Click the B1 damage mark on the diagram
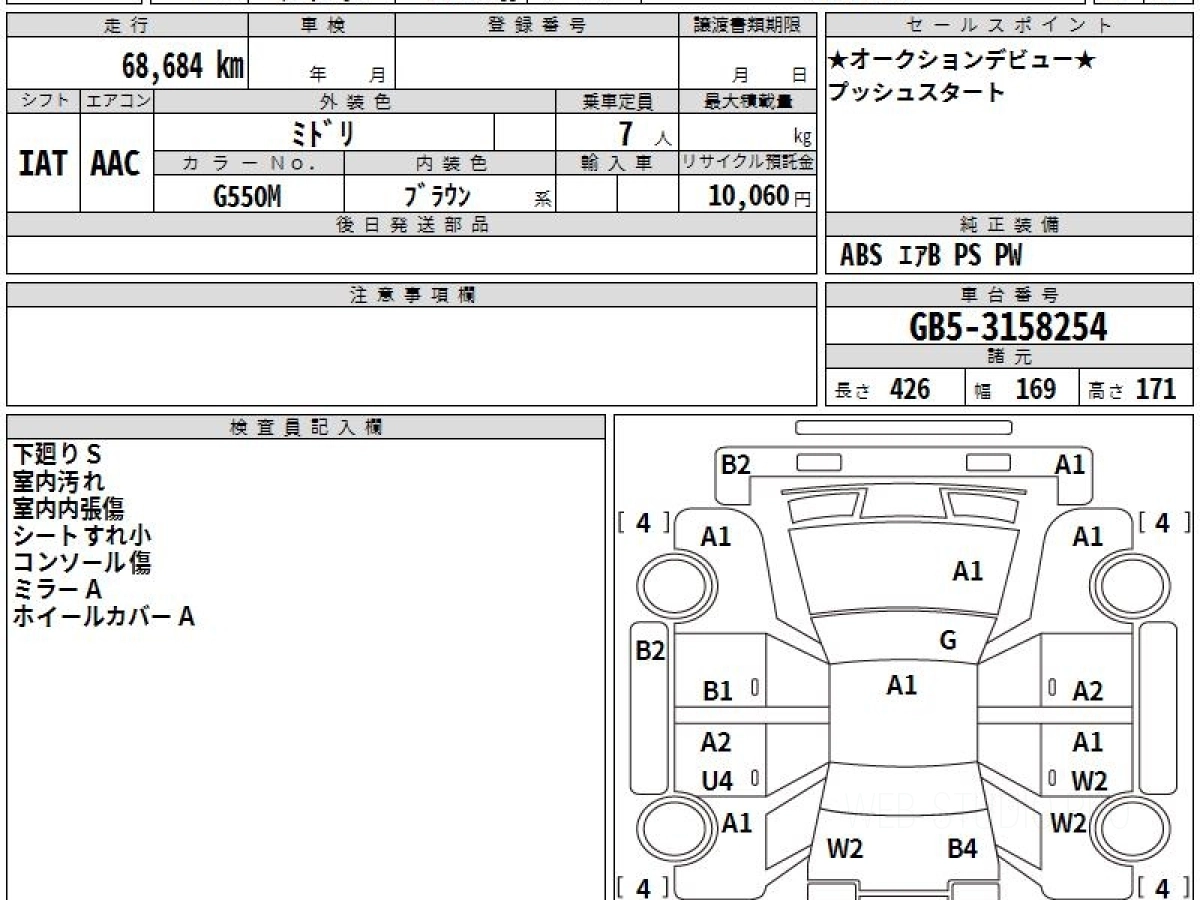Viewport: 1200px width, 900px height. coord(717,691)
